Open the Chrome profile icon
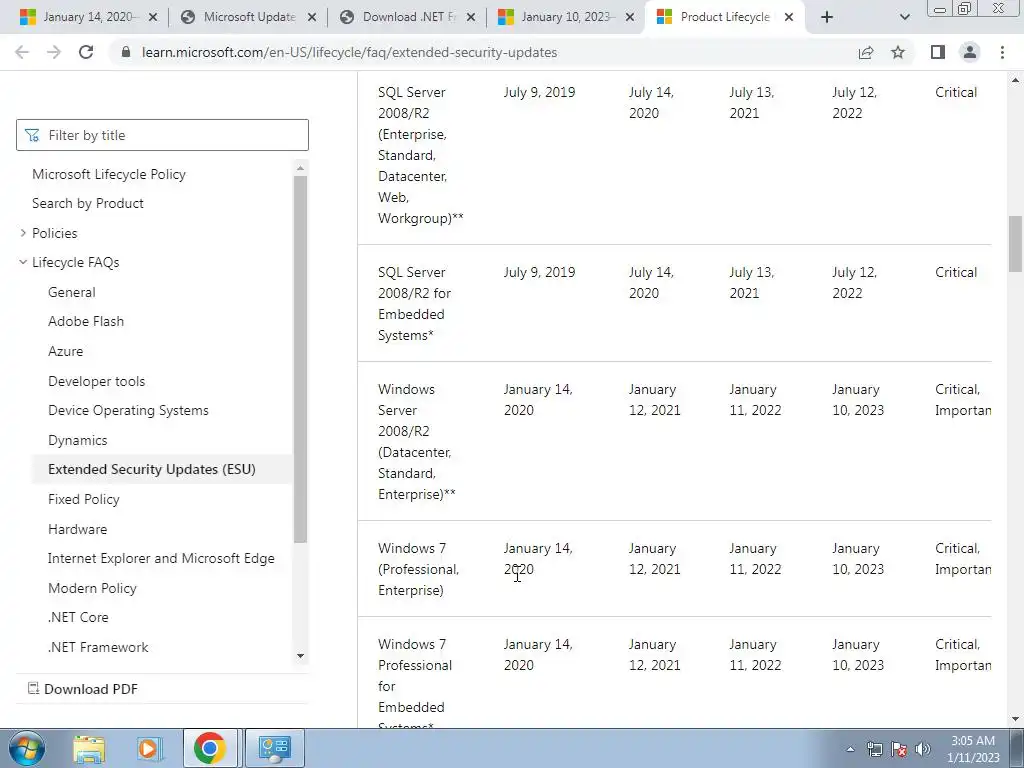 pyautogui.click(x=970, y=52)
